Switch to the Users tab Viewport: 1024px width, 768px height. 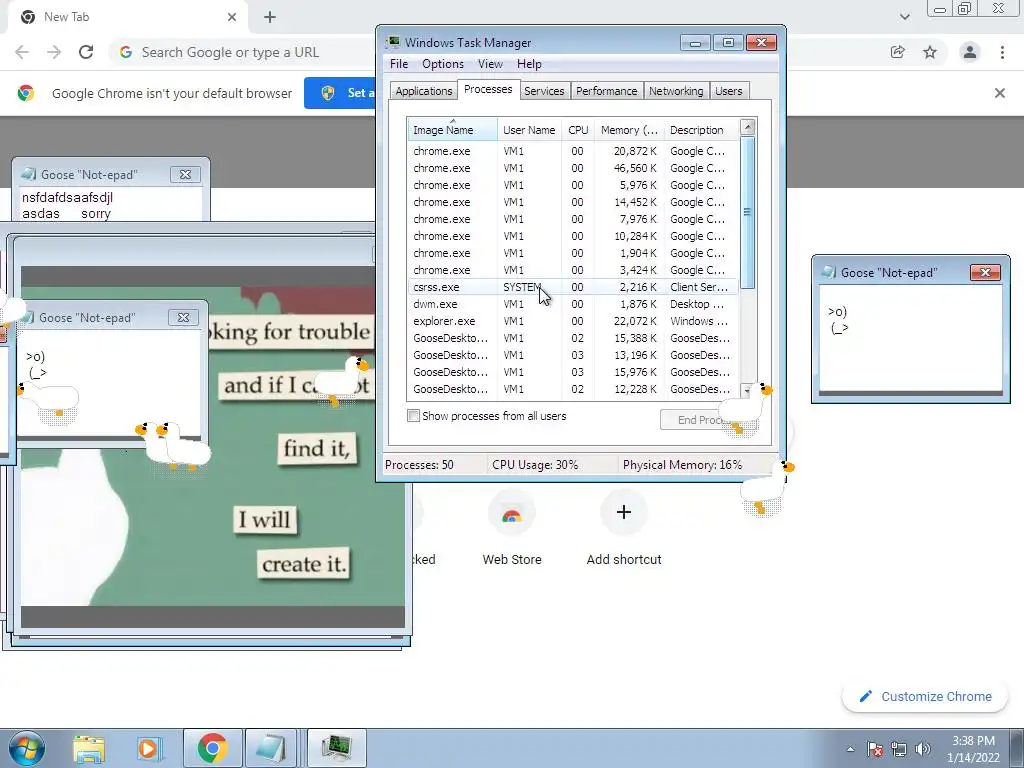729,91
